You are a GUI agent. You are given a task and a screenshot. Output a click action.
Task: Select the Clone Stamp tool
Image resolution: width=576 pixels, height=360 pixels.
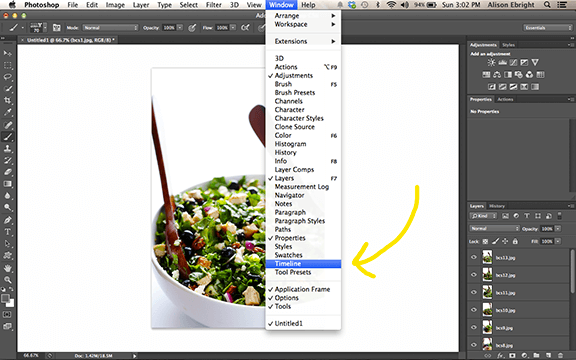tap(7, 148)
